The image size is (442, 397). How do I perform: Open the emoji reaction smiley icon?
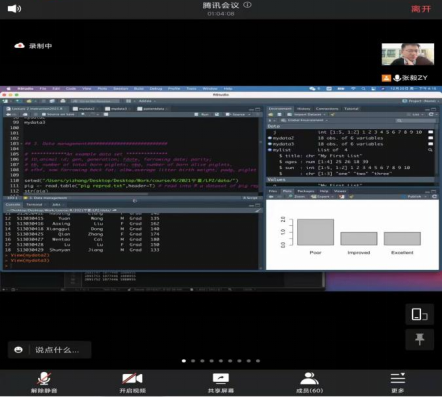(x=18, y=350)
